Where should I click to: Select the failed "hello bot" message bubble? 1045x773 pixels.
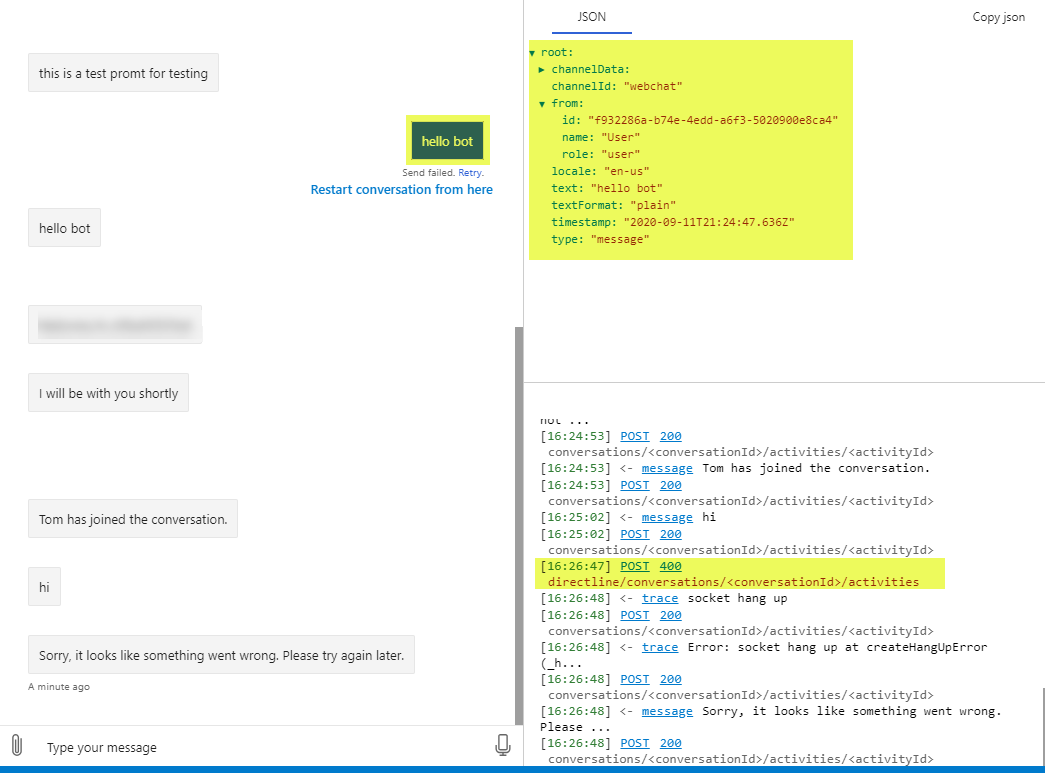pyautogui.click(x=447, y=140)
